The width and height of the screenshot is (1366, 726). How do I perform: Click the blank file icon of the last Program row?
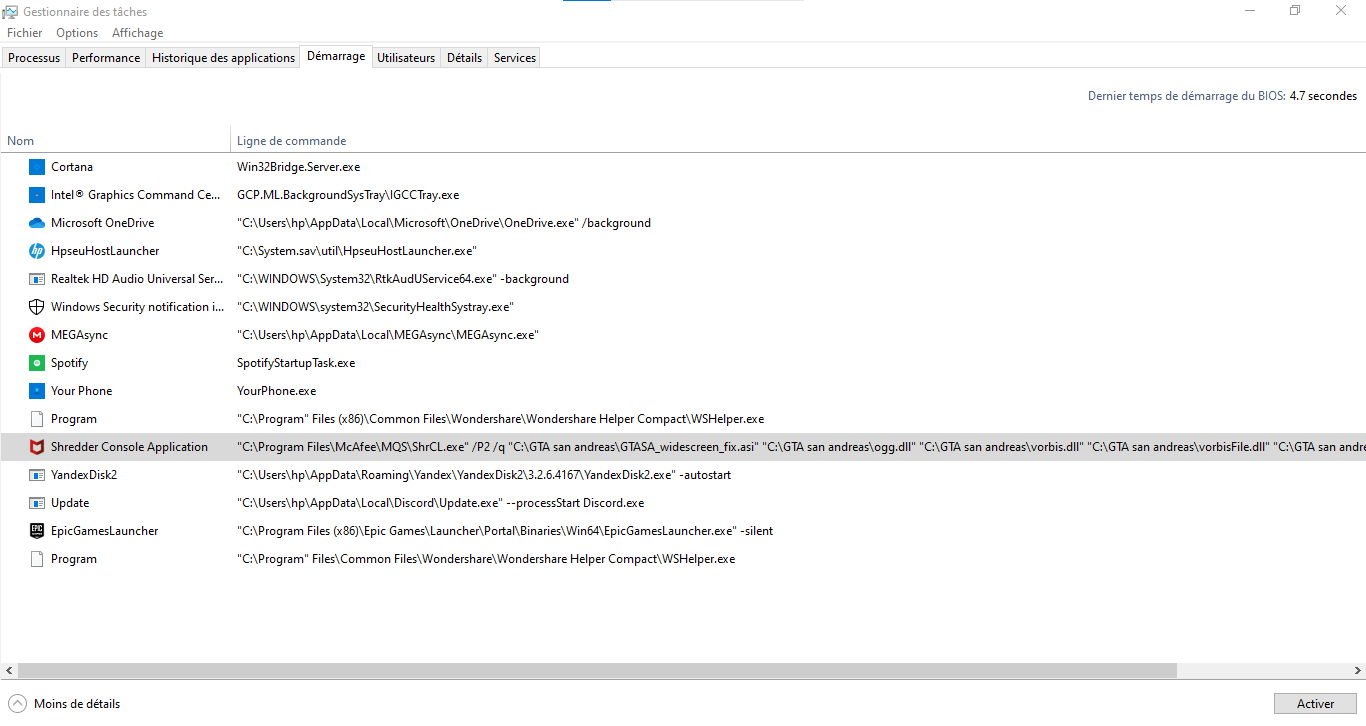click(37, 559)
